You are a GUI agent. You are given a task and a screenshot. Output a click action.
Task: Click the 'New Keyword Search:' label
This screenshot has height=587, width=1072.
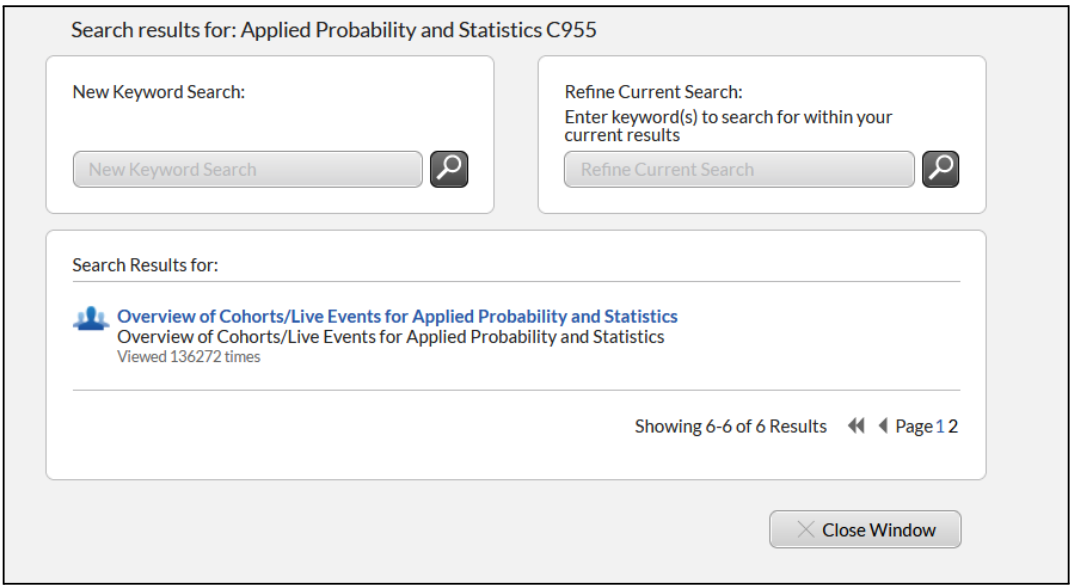tap(159, 92)
